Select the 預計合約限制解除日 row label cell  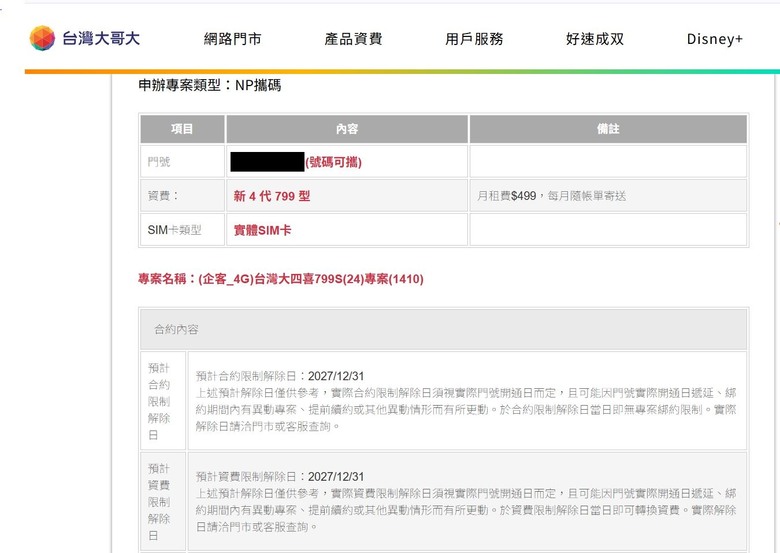pyautogui.click(x=163, y=401)
